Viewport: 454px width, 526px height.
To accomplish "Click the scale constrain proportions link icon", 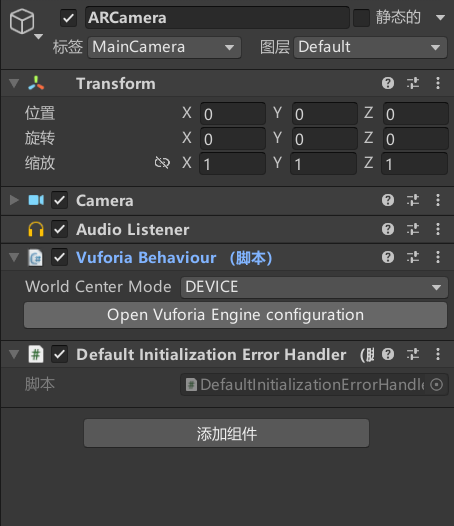I will click(162, 163).
